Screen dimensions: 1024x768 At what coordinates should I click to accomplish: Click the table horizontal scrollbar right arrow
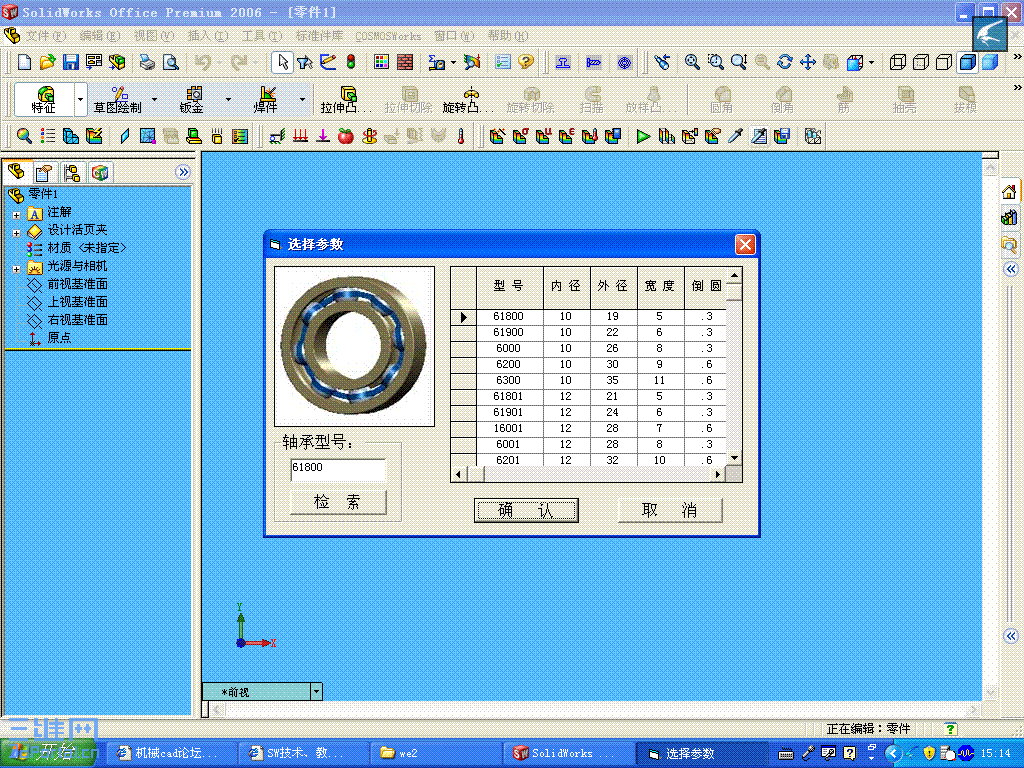[x=718, y=474]
